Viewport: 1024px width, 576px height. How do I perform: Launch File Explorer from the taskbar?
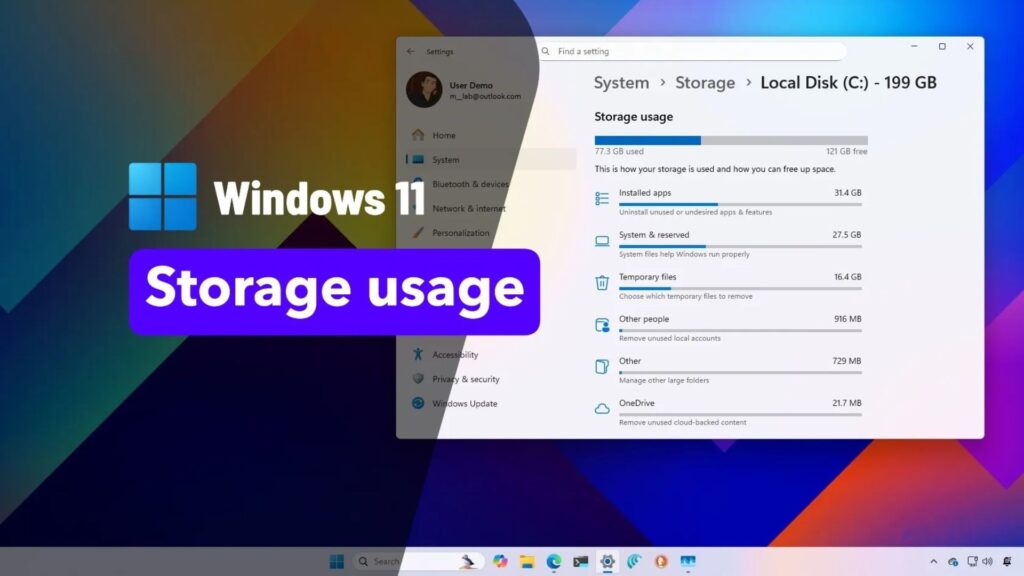pyautogui.click(x=527, y=561)
